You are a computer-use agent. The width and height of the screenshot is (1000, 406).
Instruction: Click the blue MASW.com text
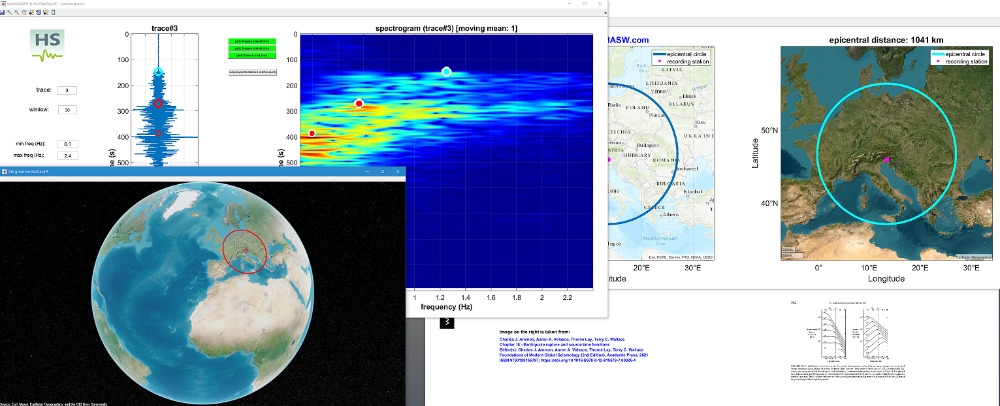click(628, 40)
